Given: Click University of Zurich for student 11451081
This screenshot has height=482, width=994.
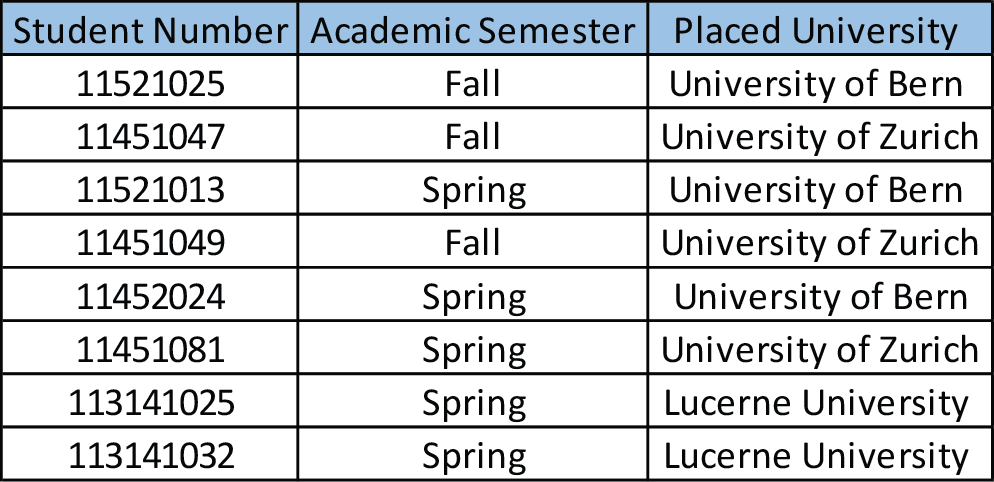Looking at the screenshot, I should coord(820,348).
